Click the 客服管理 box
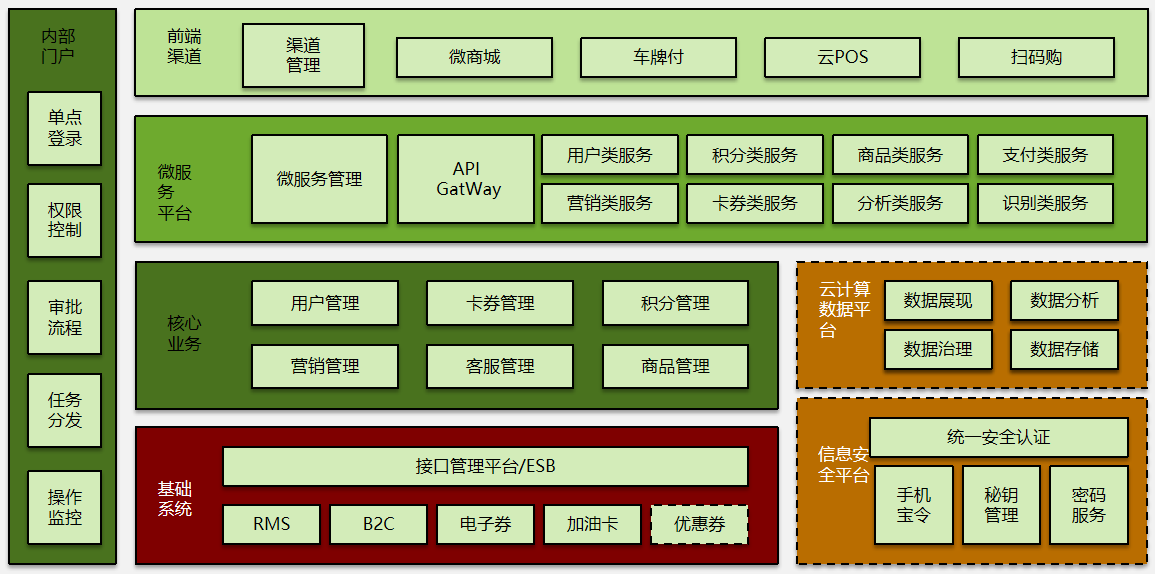Screen dimensions: 1155x574 point(500,366)
